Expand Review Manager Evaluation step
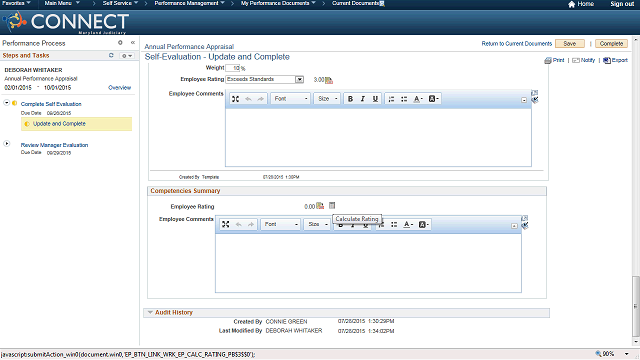Screen dimensions: 640x360 (7, 144)
